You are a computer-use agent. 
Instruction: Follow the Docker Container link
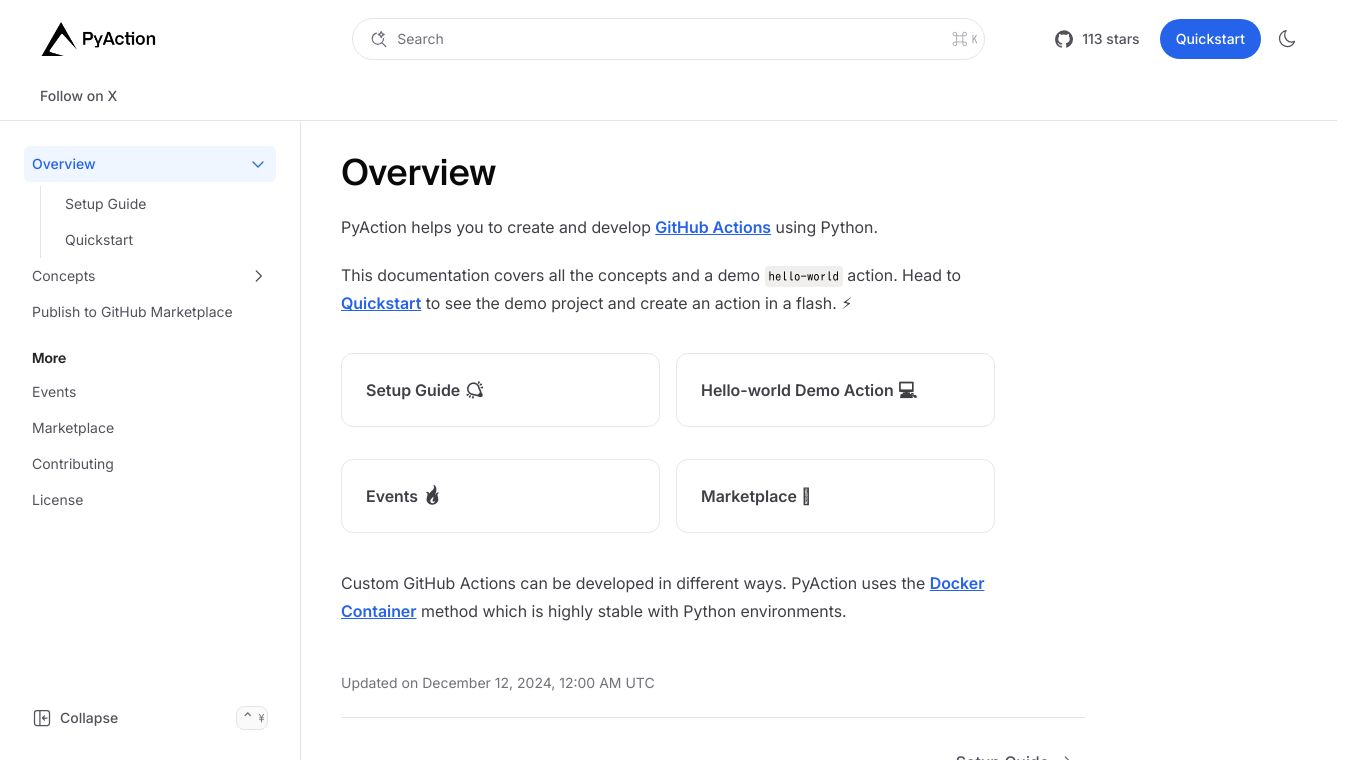tap(956, 583)
